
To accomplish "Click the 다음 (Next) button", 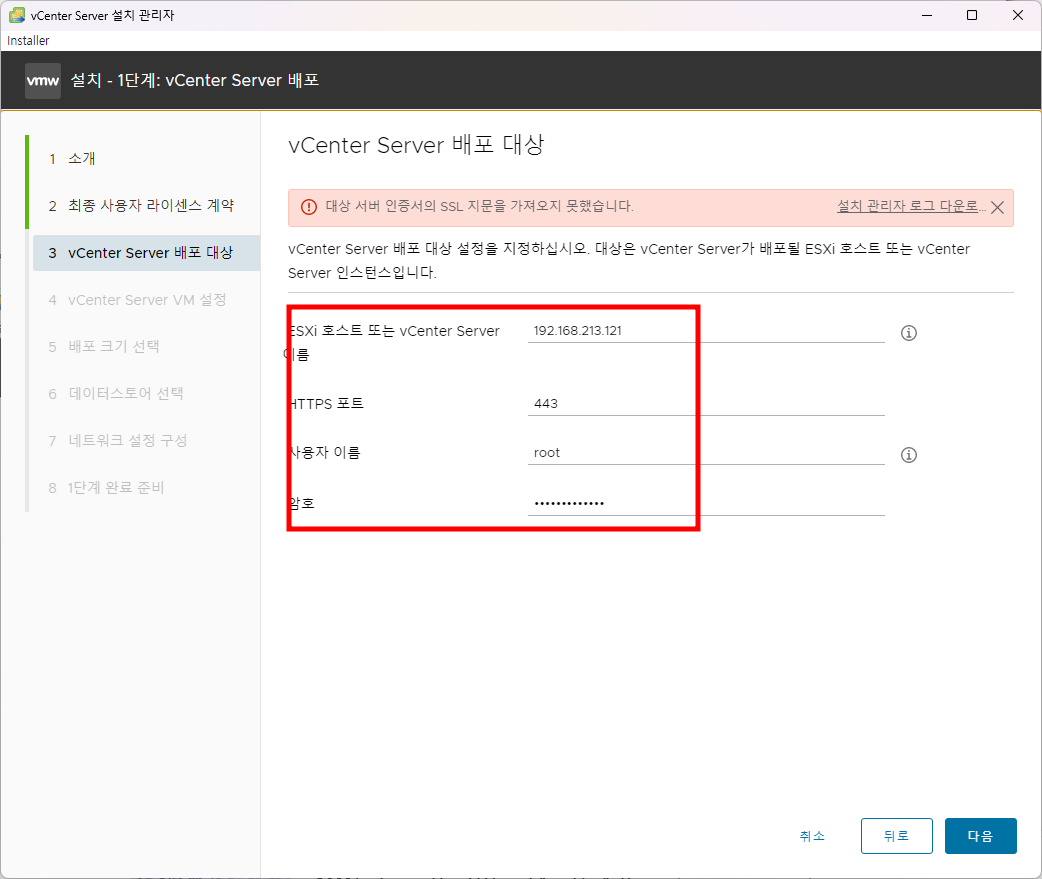I will [x=980, y=836].
